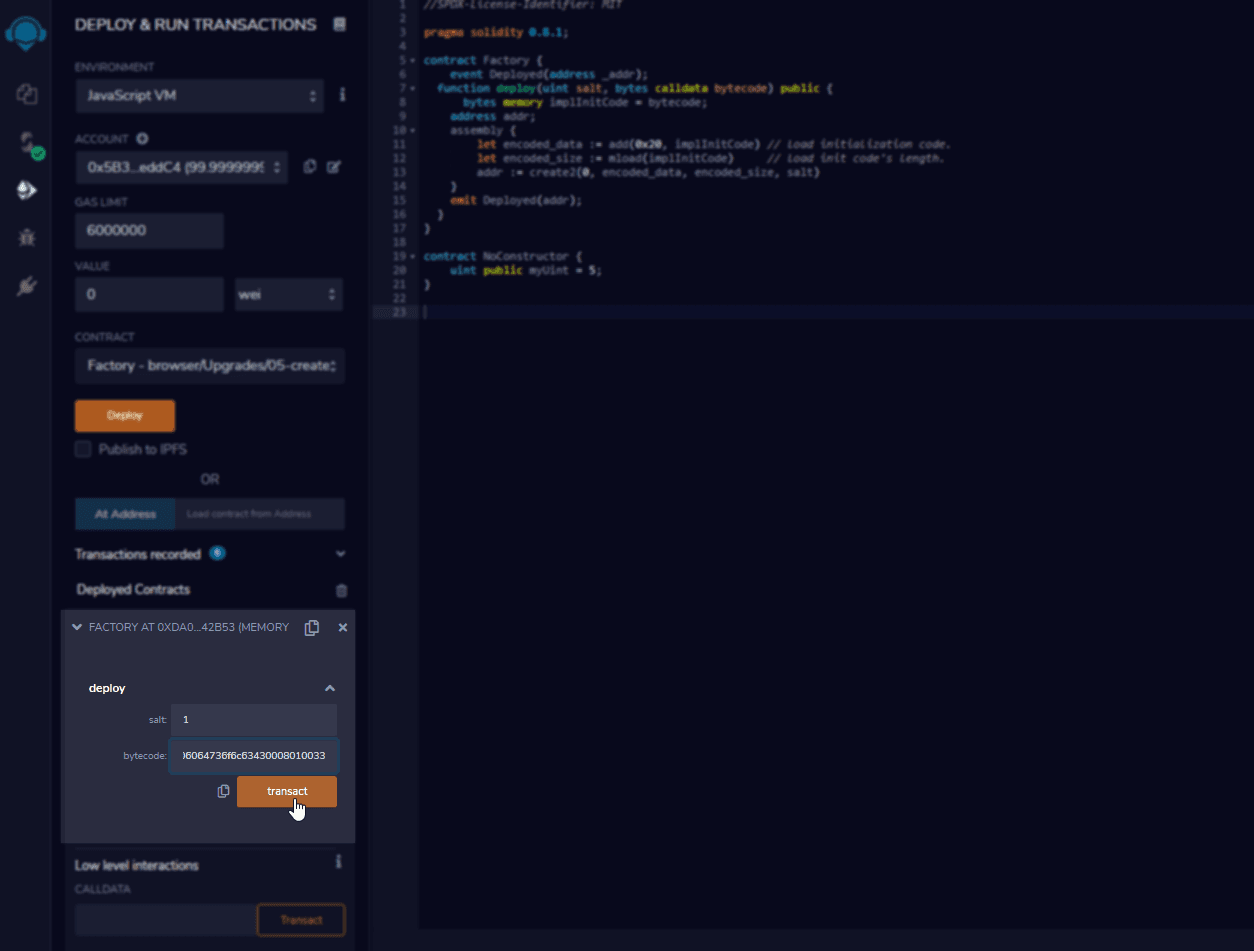1254x951 pixels.
Task: Add a new account with plus icon
Action: 142,139
